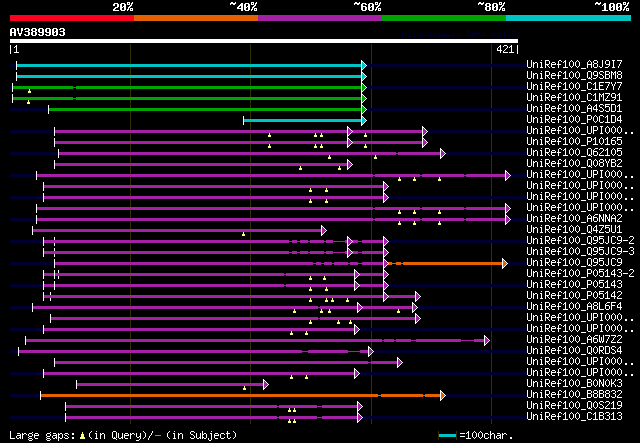Screen dimensions: 640x443
Task: Open hit UniRef100_C1MZ91
Action: (574, 97)
